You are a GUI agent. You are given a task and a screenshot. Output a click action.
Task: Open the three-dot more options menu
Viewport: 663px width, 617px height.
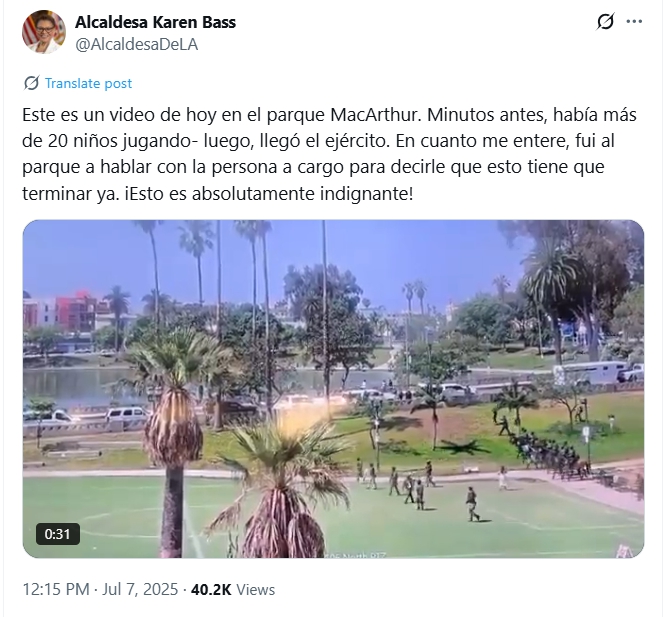click(x=634, y=22)
